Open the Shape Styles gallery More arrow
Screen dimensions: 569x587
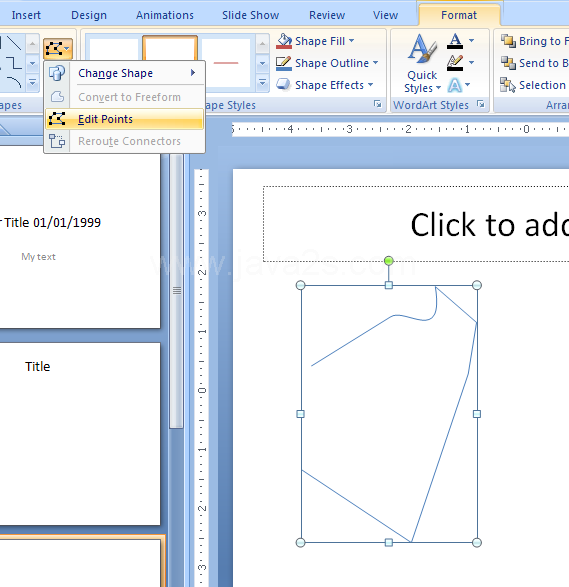[262, 82]
